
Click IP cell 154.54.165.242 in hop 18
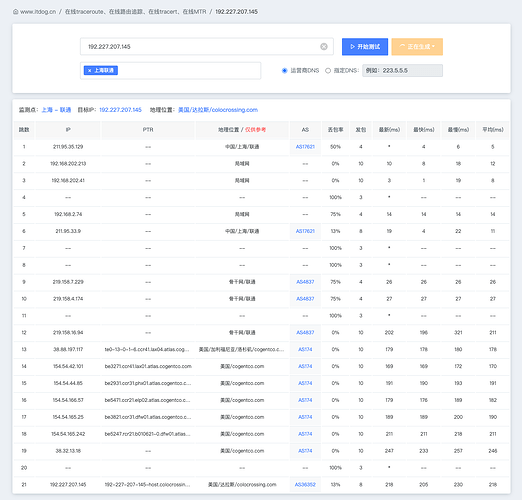68,434
